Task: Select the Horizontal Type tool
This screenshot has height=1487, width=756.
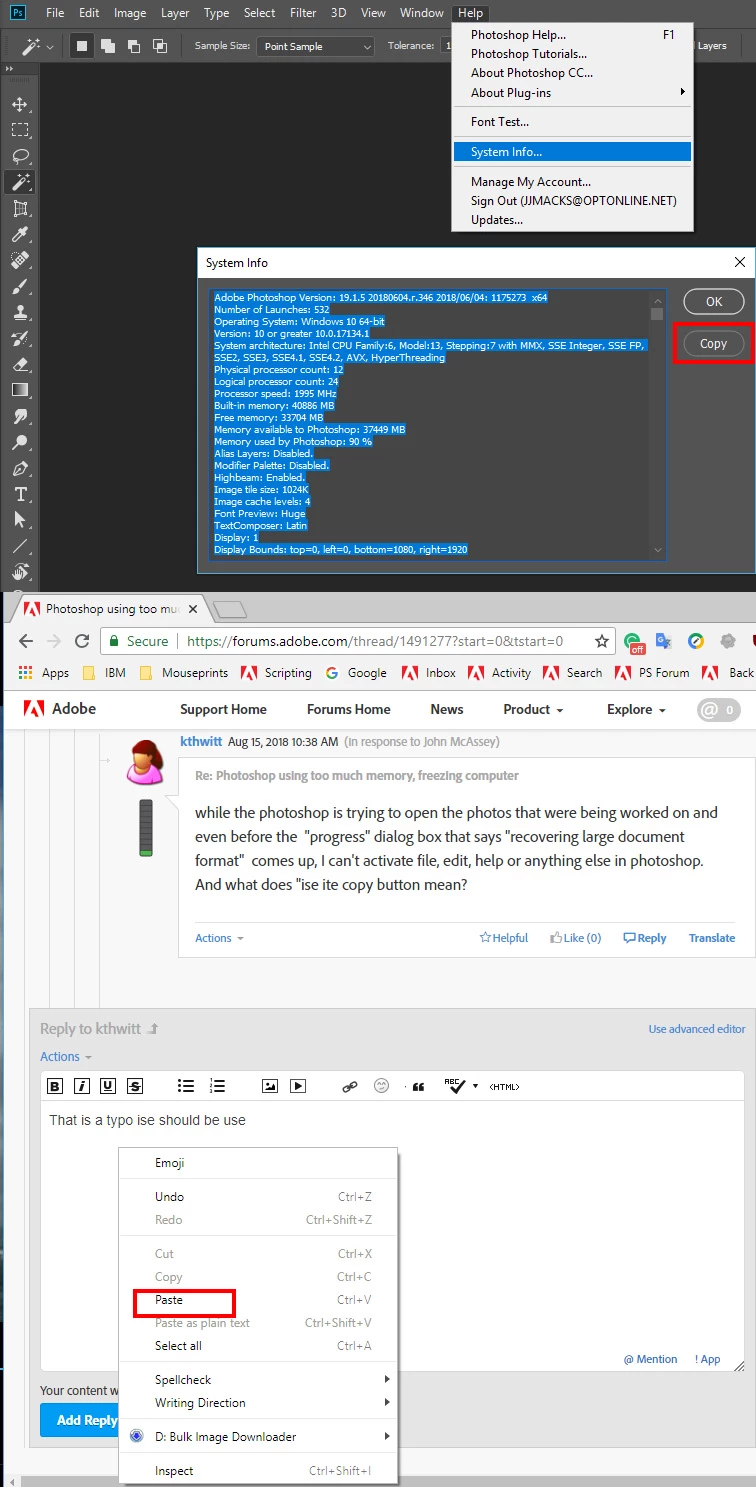Action: [x=20, y=495]
